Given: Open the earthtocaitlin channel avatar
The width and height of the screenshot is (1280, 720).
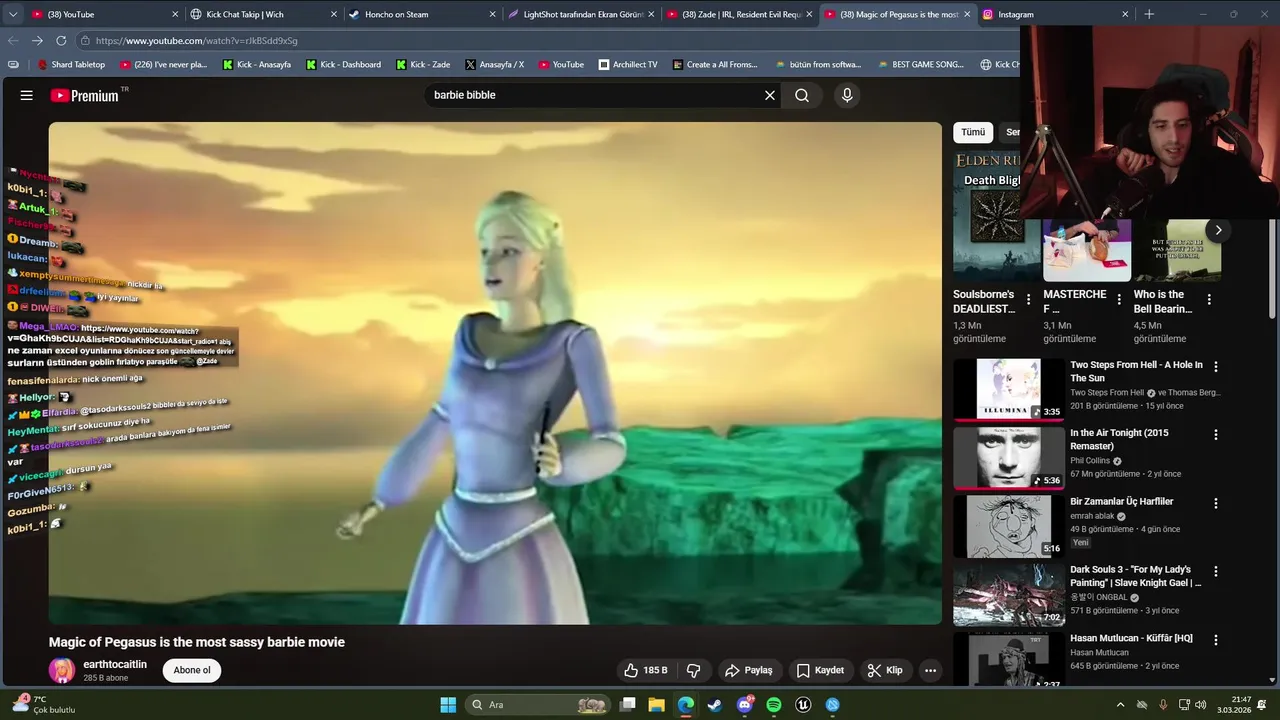Looking at the screenshot, I should pos(62,670).
